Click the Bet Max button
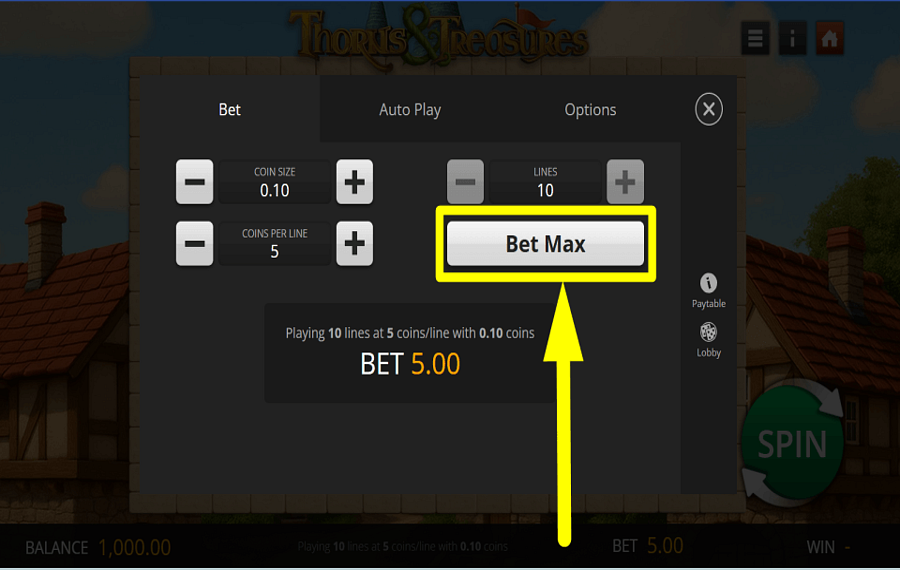The height and width of the screenshot is (570, 900). (545, 244)
